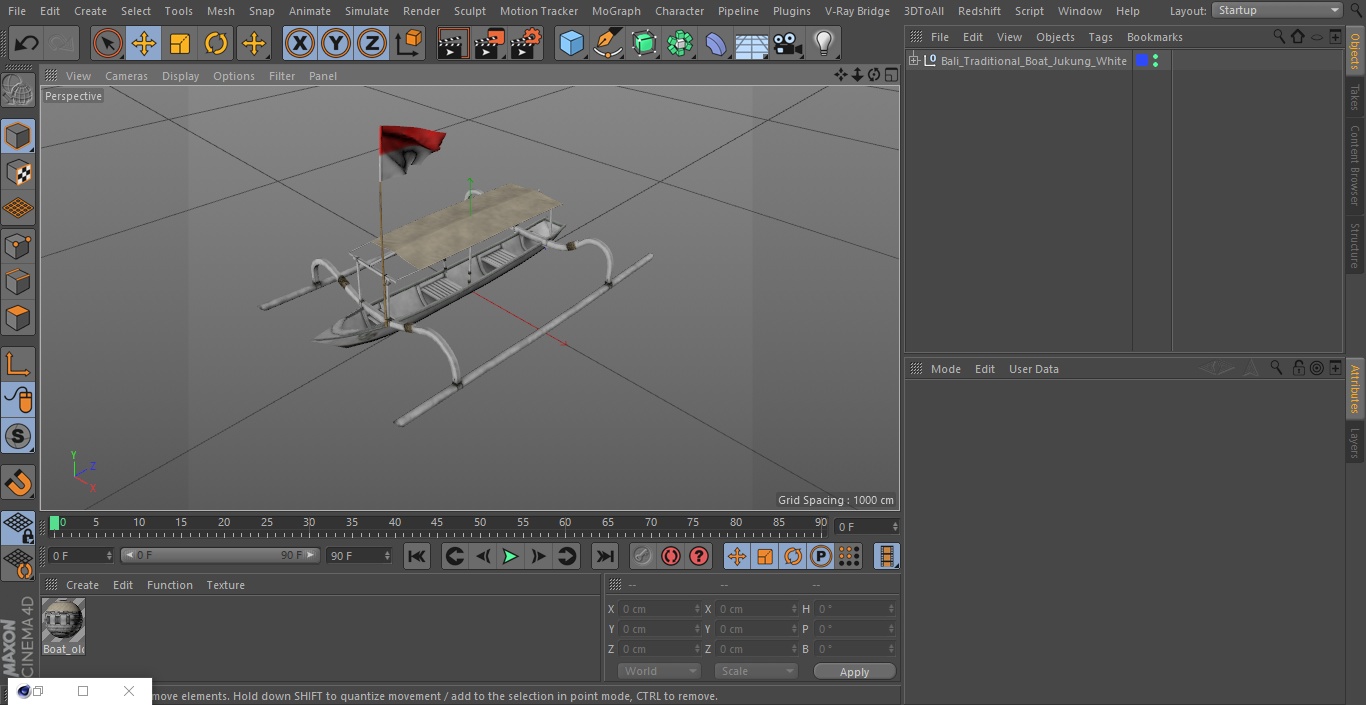Expand Bali_Traditional_Boat_Jukung_White object tree
Image resolution: width=1366 pixels, height=705 pixels.
[x=913, y=61]
